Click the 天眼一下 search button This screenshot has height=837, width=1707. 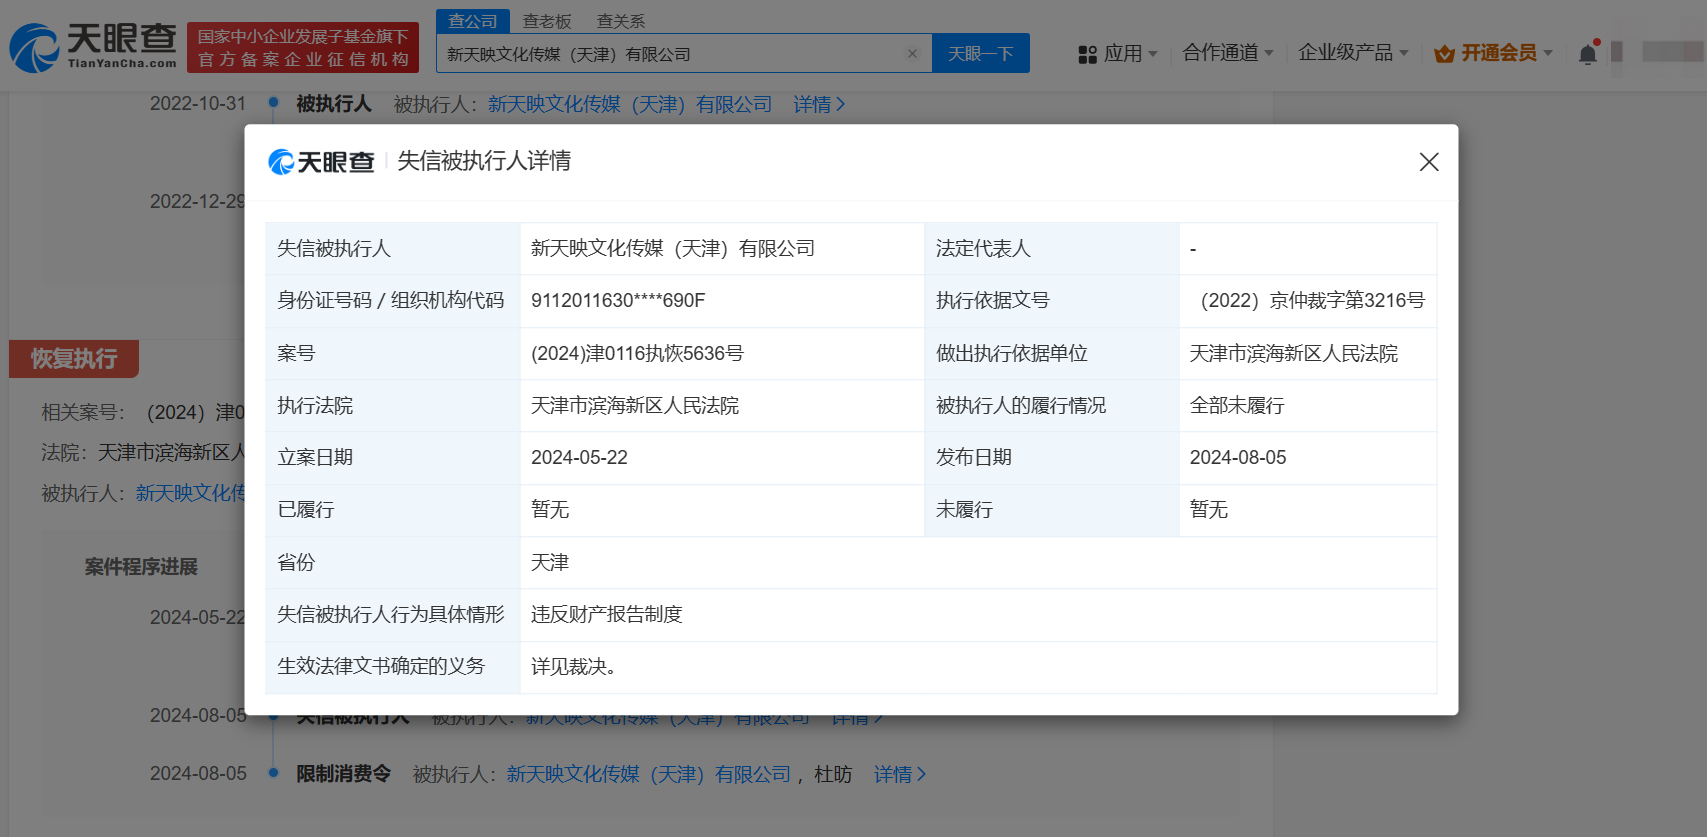coord(981,54)
